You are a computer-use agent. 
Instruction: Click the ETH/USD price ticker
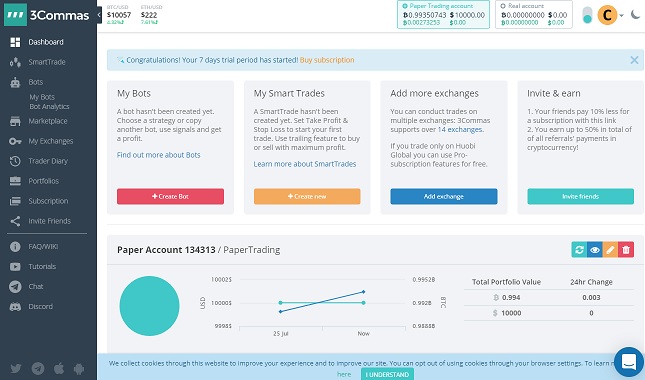point(151,15)
